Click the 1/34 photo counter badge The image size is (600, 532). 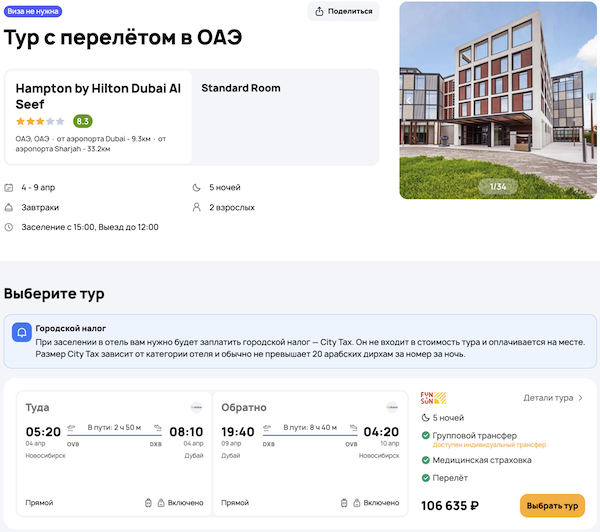coord(497,186)
